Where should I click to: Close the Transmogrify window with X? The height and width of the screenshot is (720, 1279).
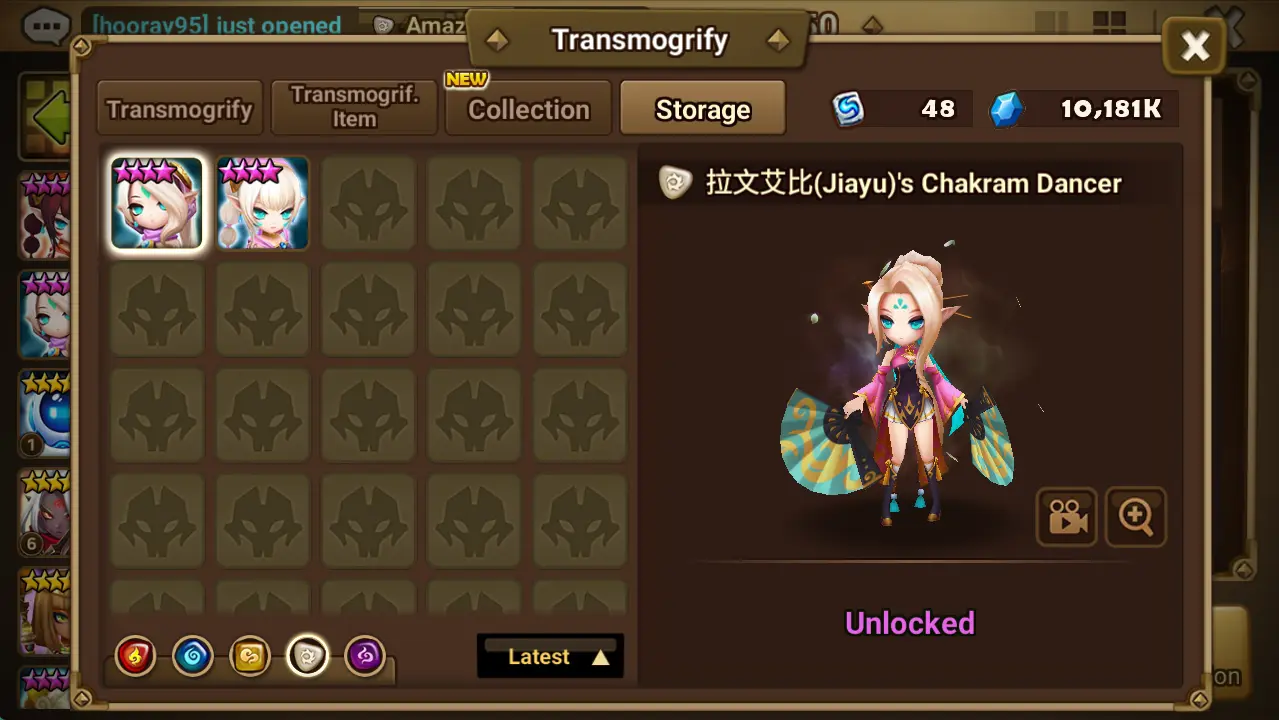coord(1195,46)
